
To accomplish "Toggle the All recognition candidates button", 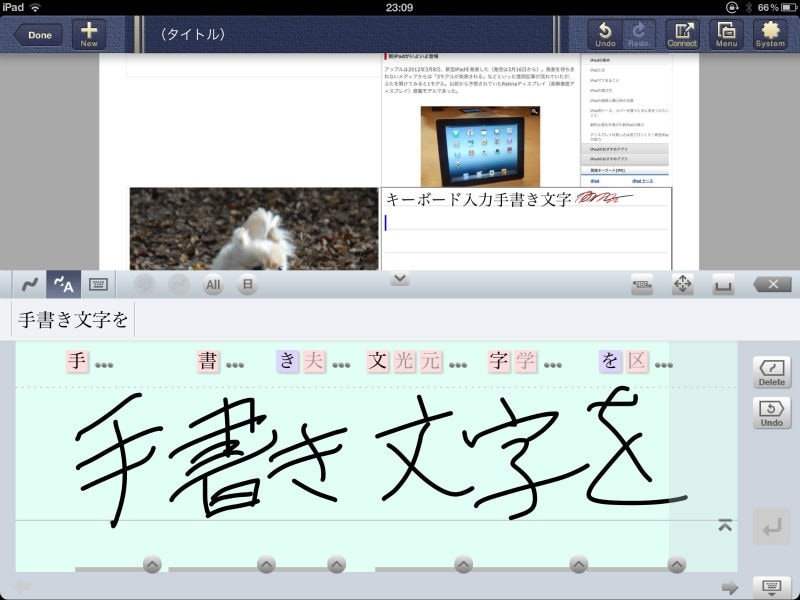I will coord(212,285).
